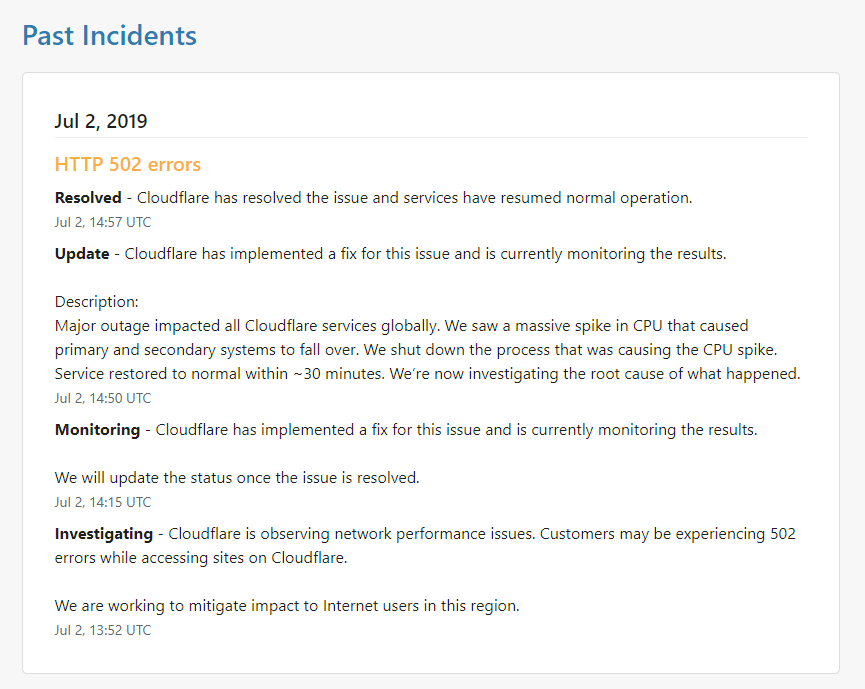Click the Jul 2, 14:15 UTC timestamp

click(103, 502)
